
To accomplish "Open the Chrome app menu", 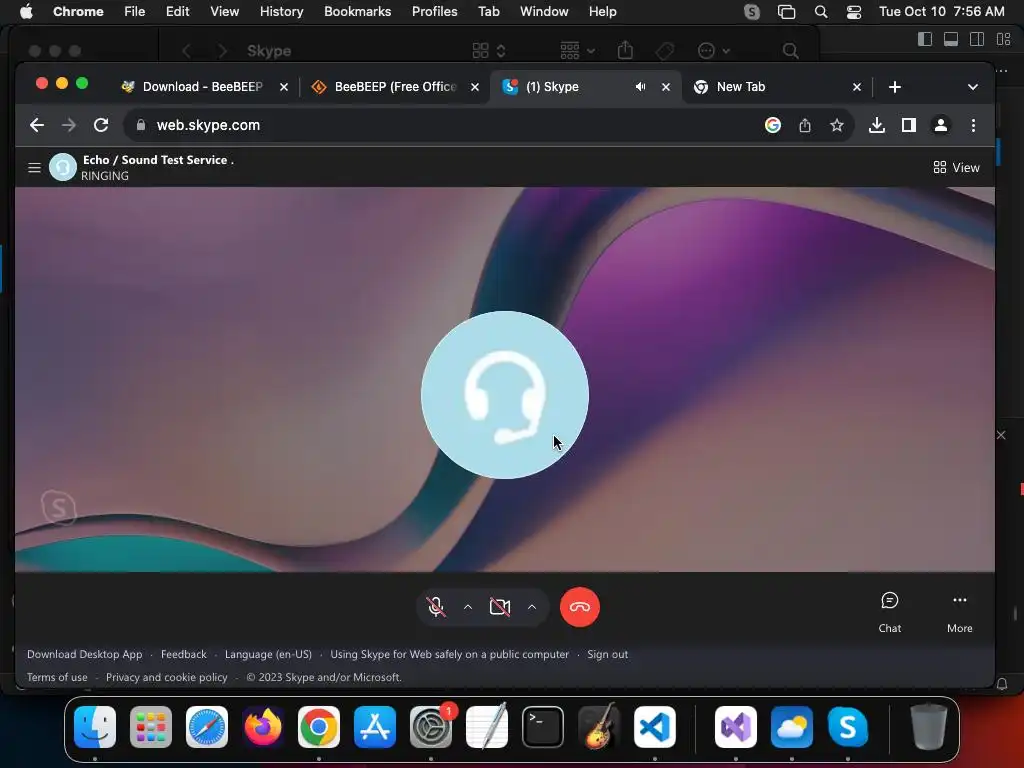I will pyautogui.click(x=78, y=12).
